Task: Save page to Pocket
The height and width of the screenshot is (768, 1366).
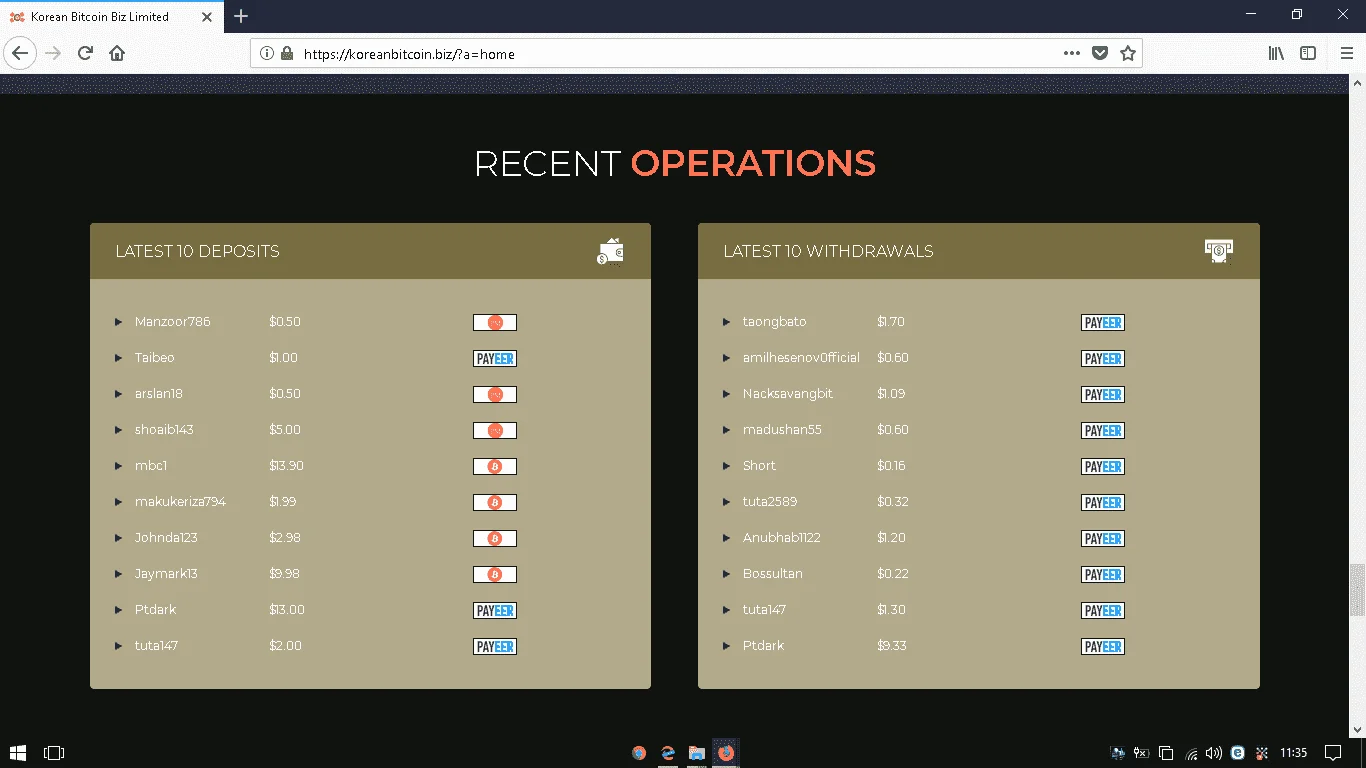Action: pyautogui.click(x=1099, y=54)
